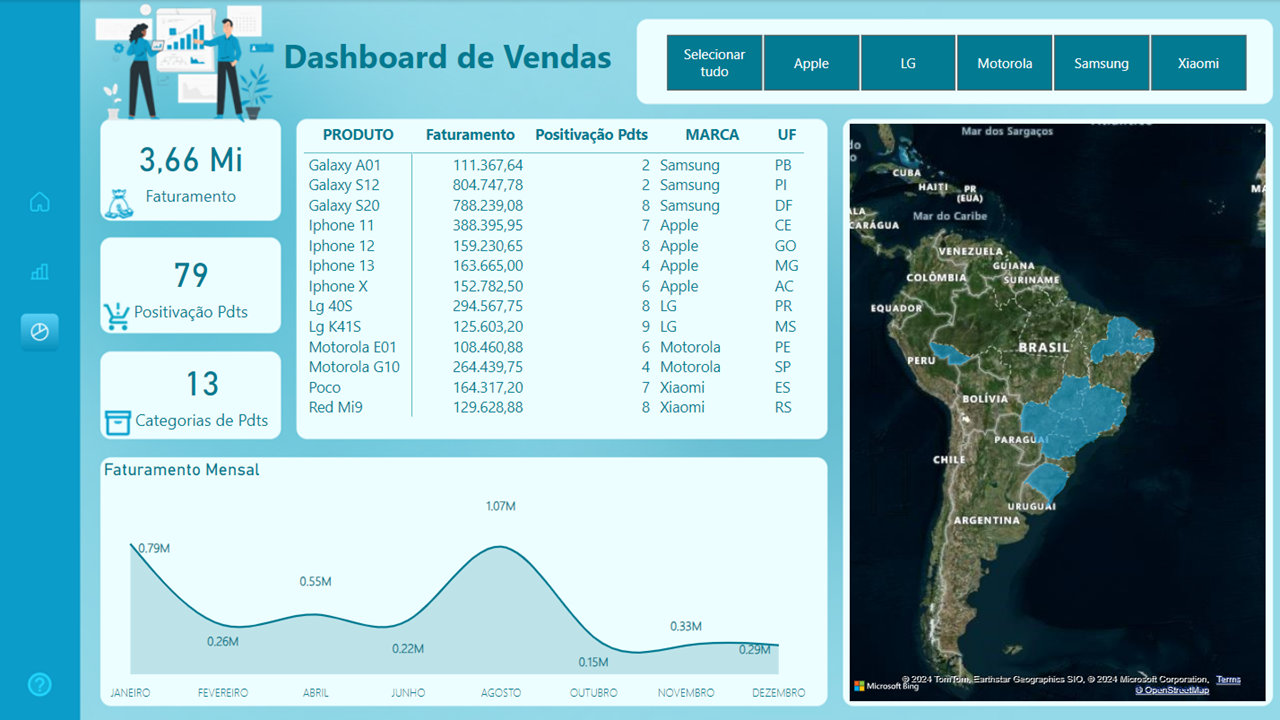Choose the Motorola slicer button
Image resolution: width=1280 pixels, height=720 pixels.
pyautogui.click(x=1004, y=63)
